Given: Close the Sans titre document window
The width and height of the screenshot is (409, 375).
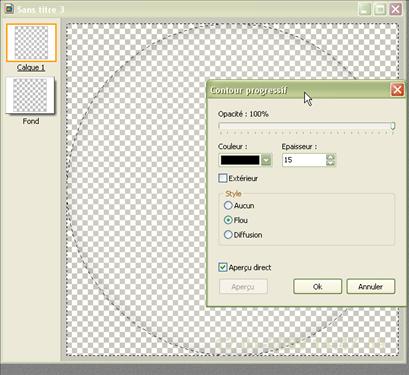Looking at the screenshot, I should click(395, 9).
